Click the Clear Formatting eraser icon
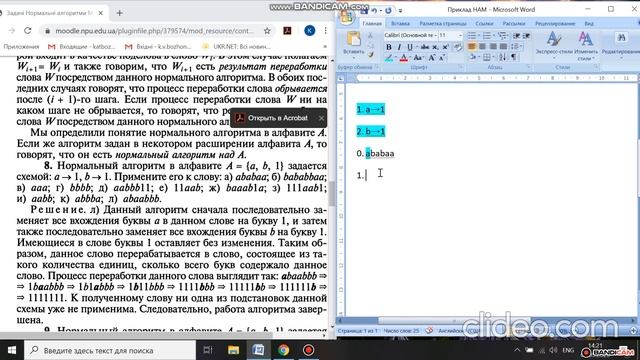 click(458, 47)
